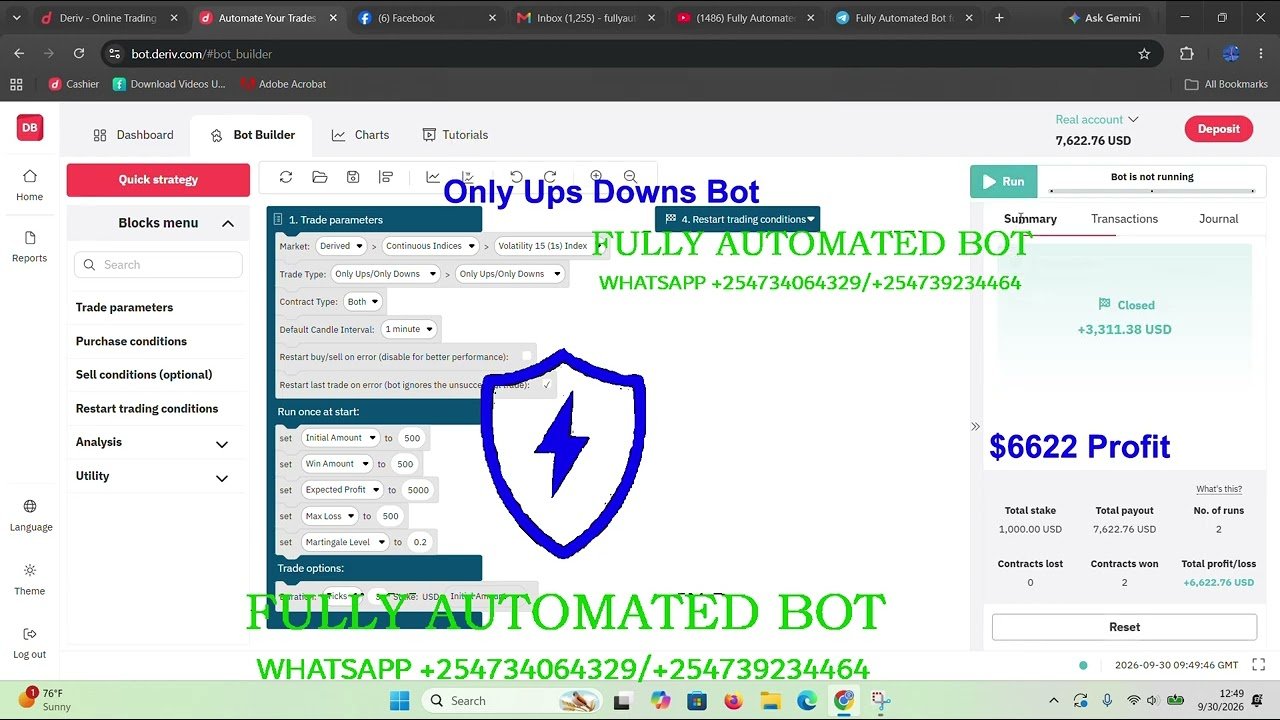The width and height of the screenshot is (1280, 720).
Task: Bookmark page with the star icon
Action: point(1144,54)
